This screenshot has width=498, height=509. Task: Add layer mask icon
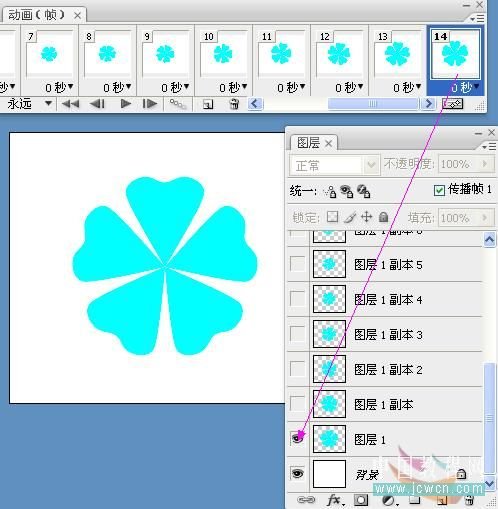tap(361, 500)
